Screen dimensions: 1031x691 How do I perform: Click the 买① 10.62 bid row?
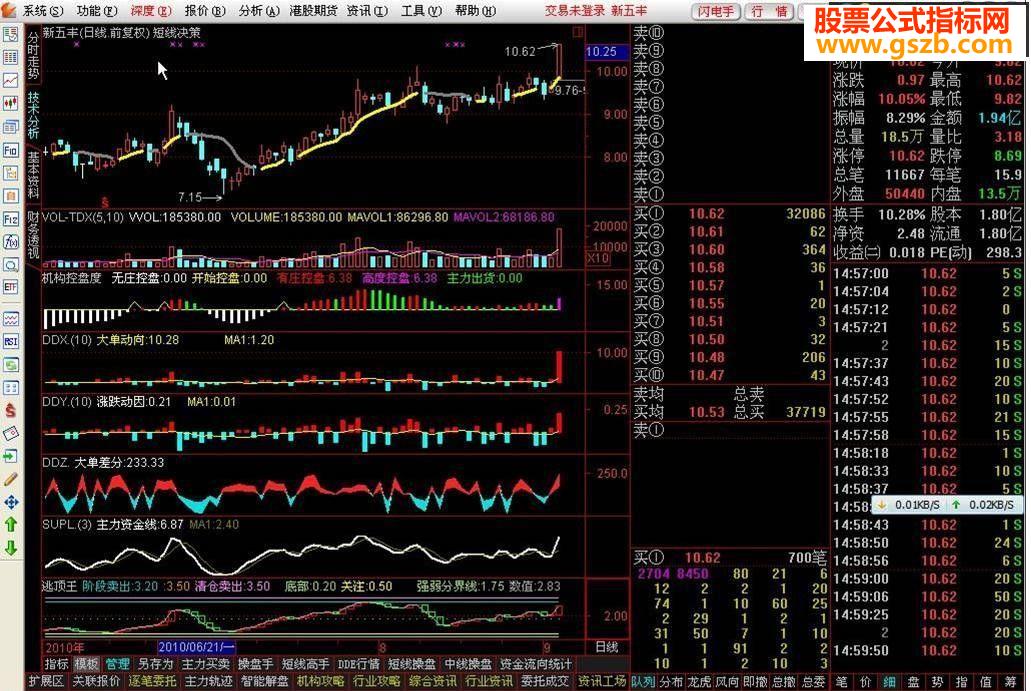pyautogui.click(x=729, y=214)
